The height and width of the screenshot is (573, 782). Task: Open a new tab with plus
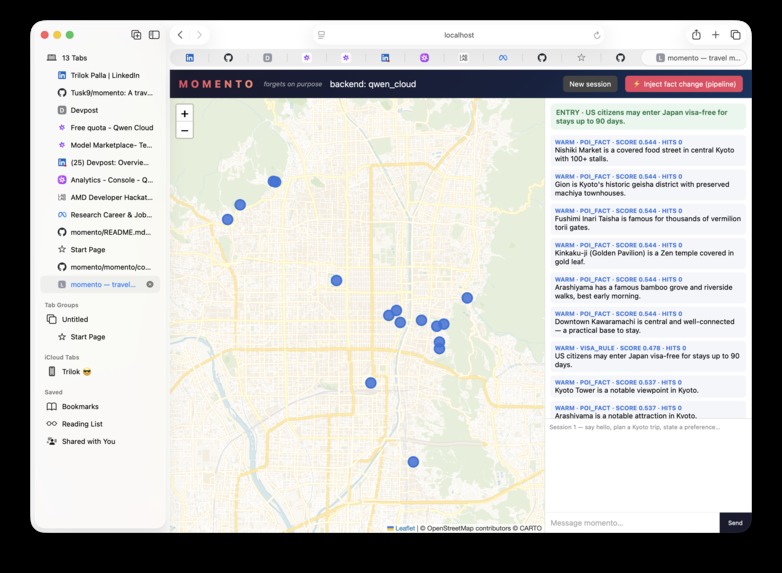(716, 35)
